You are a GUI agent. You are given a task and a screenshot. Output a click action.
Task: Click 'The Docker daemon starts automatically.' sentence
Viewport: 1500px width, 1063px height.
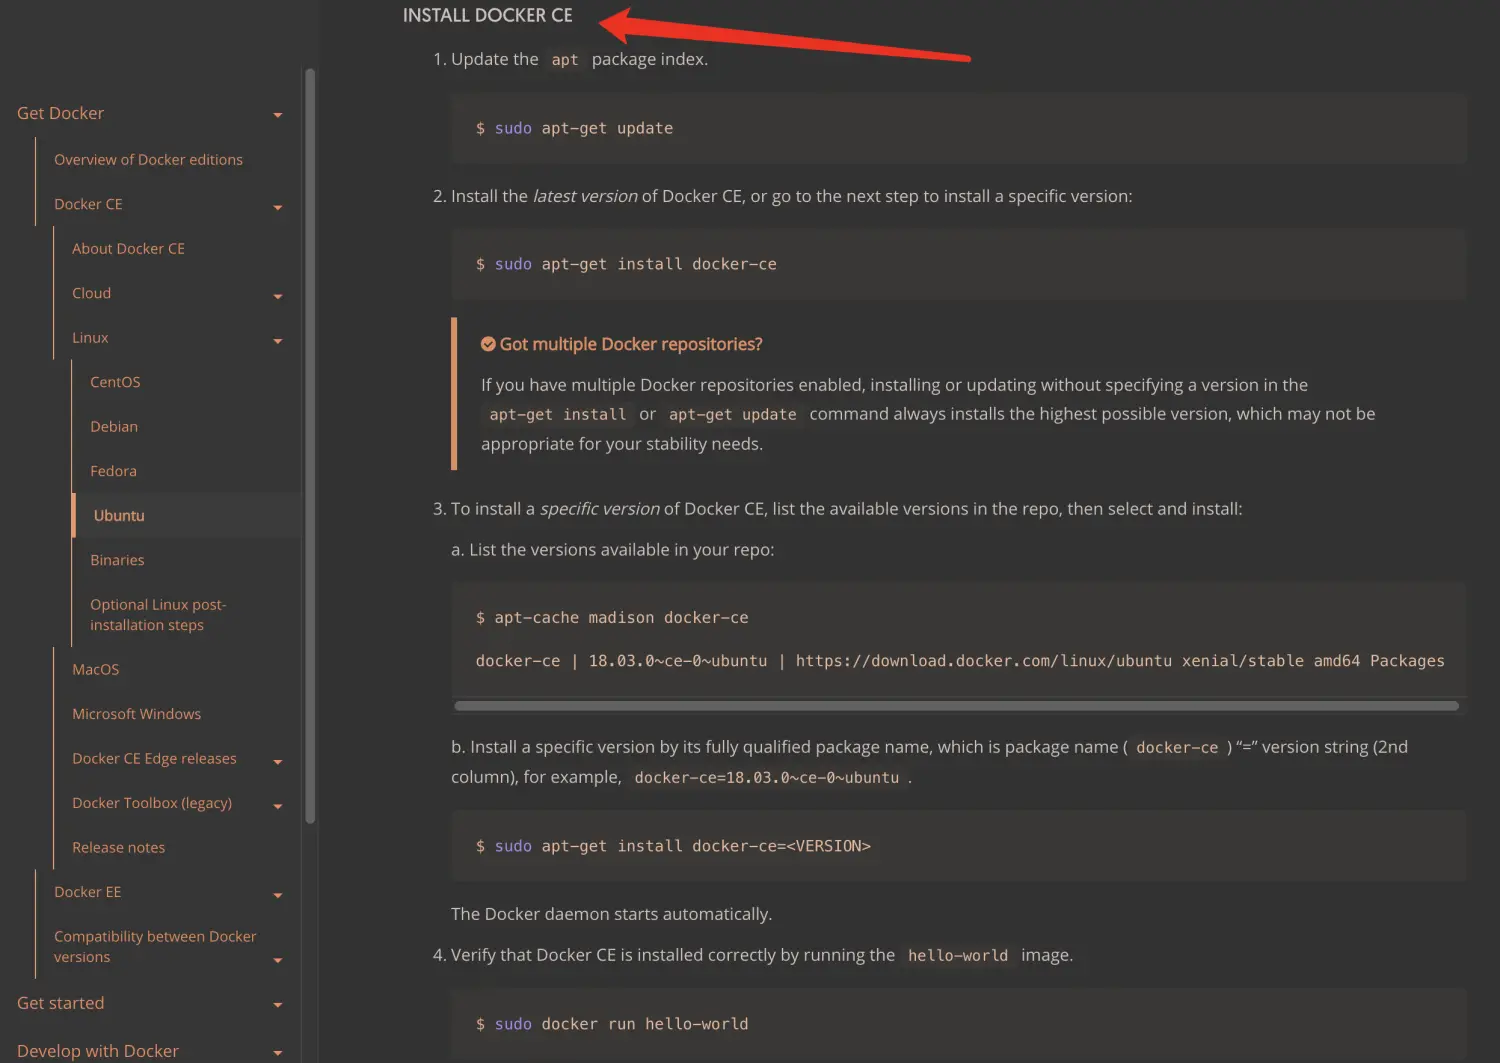point(611,914)
